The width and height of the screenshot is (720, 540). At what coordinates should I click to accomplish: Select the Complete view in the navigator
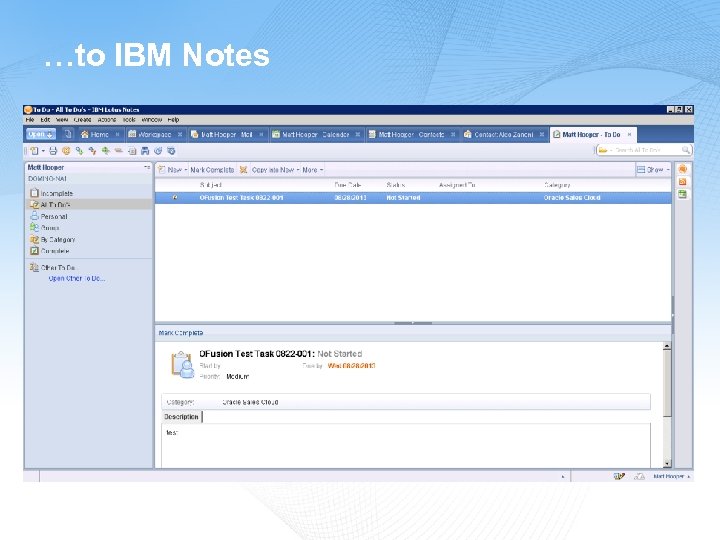(50, 251)
